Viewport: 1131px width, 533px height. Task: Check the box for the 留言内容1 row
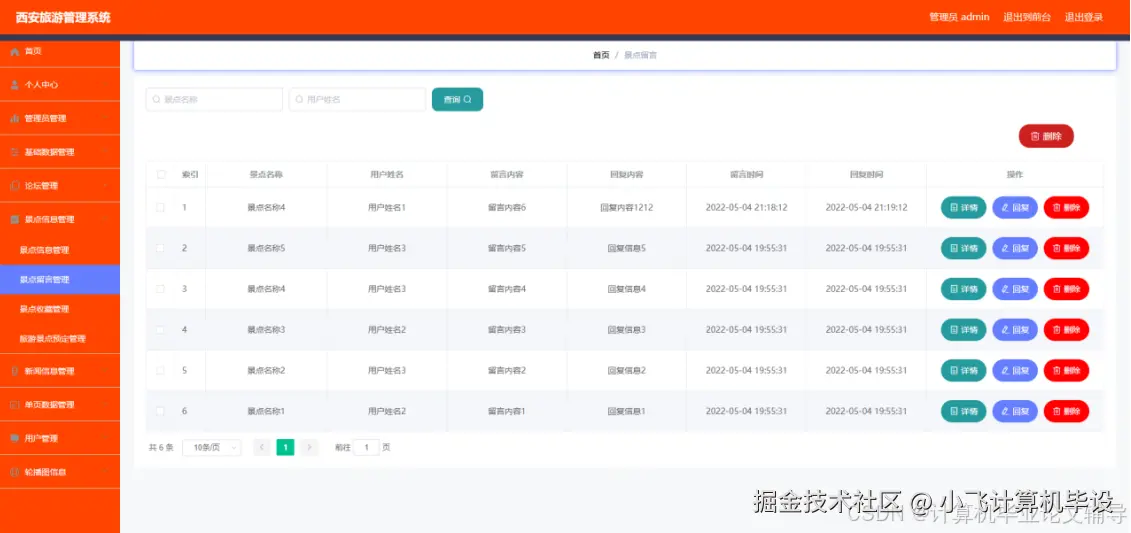coord(161,411)
